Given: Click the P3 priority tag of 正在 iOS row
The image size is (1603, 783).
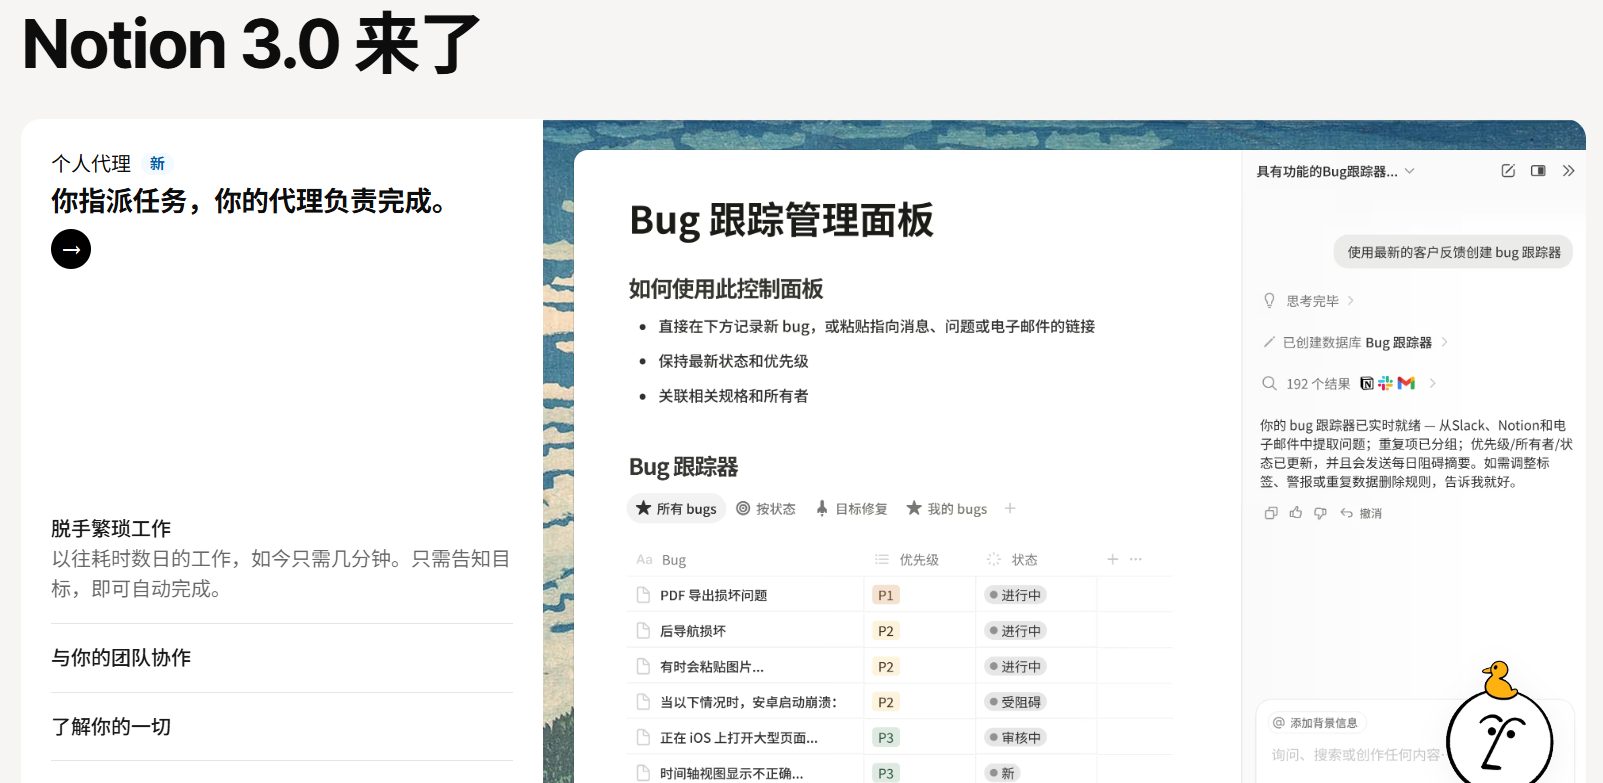Looking at the screenshot, I should click(x=886, y=737).
